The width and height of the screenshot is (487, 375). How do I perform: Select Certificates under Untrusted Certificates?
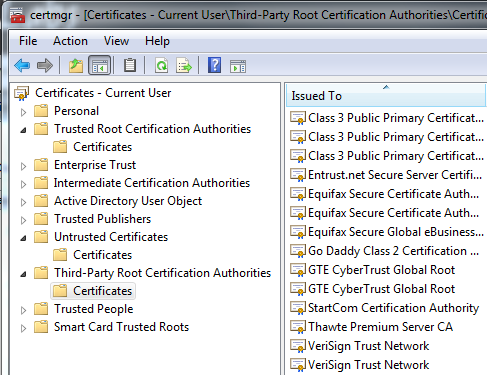tap(103, 255)
